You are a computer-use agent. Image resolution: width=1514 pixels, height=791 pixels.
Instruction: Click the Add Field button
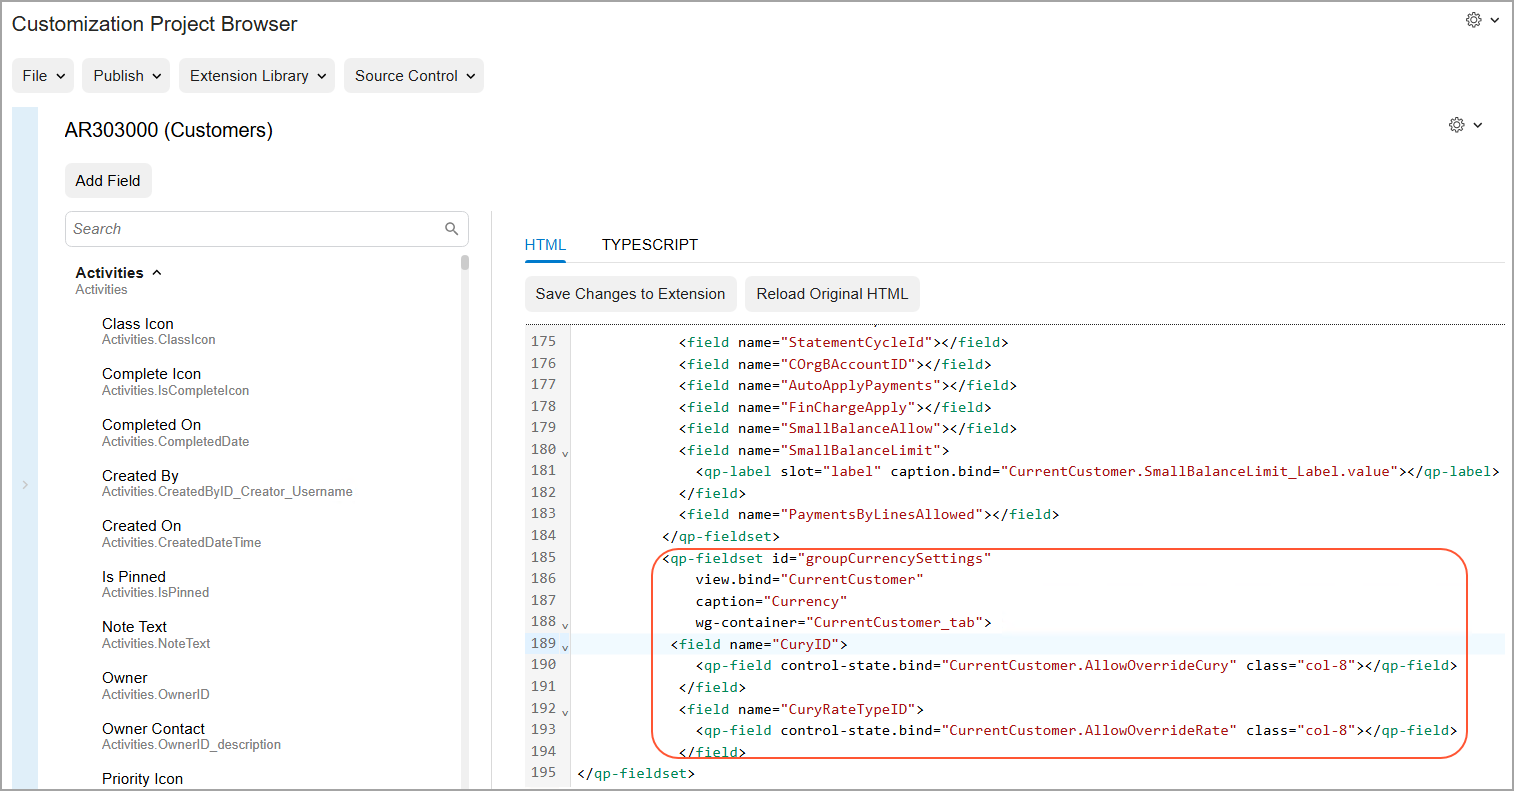point(108,181)
